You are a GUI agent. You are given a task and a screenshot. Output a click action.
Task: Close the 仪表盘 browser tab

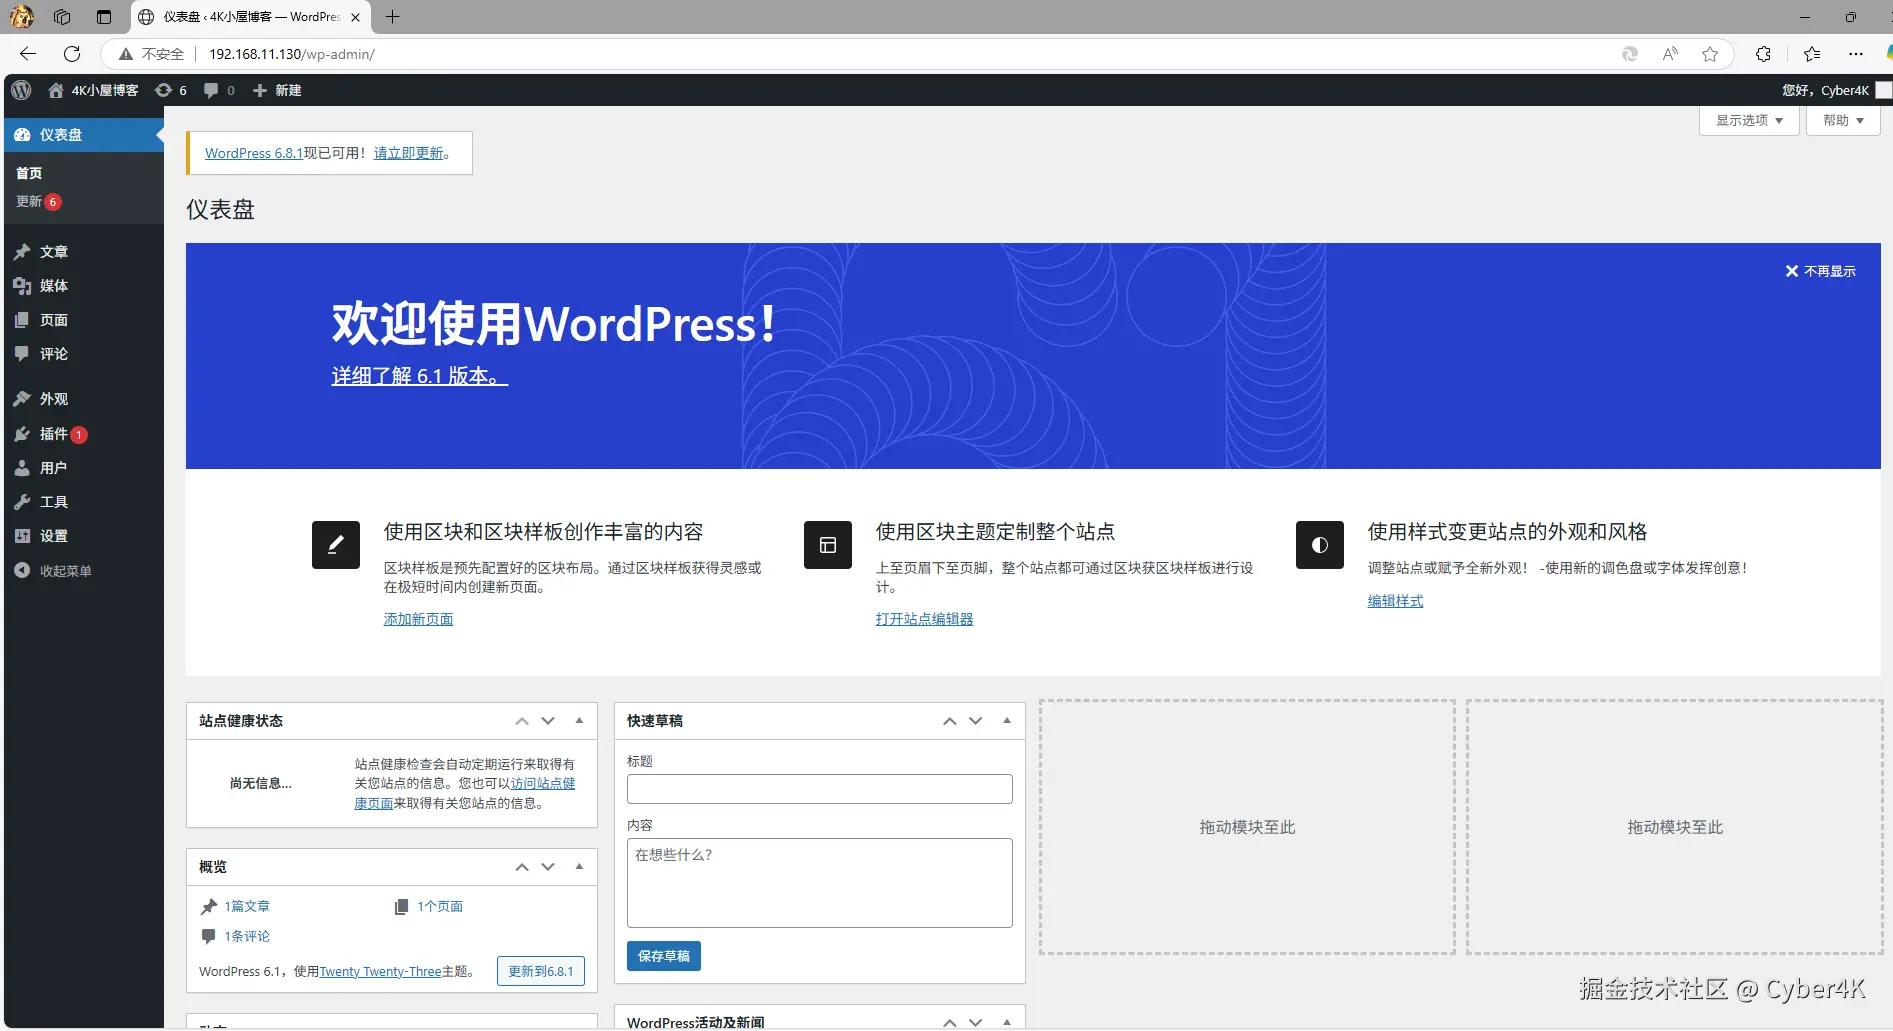[355, 17]
